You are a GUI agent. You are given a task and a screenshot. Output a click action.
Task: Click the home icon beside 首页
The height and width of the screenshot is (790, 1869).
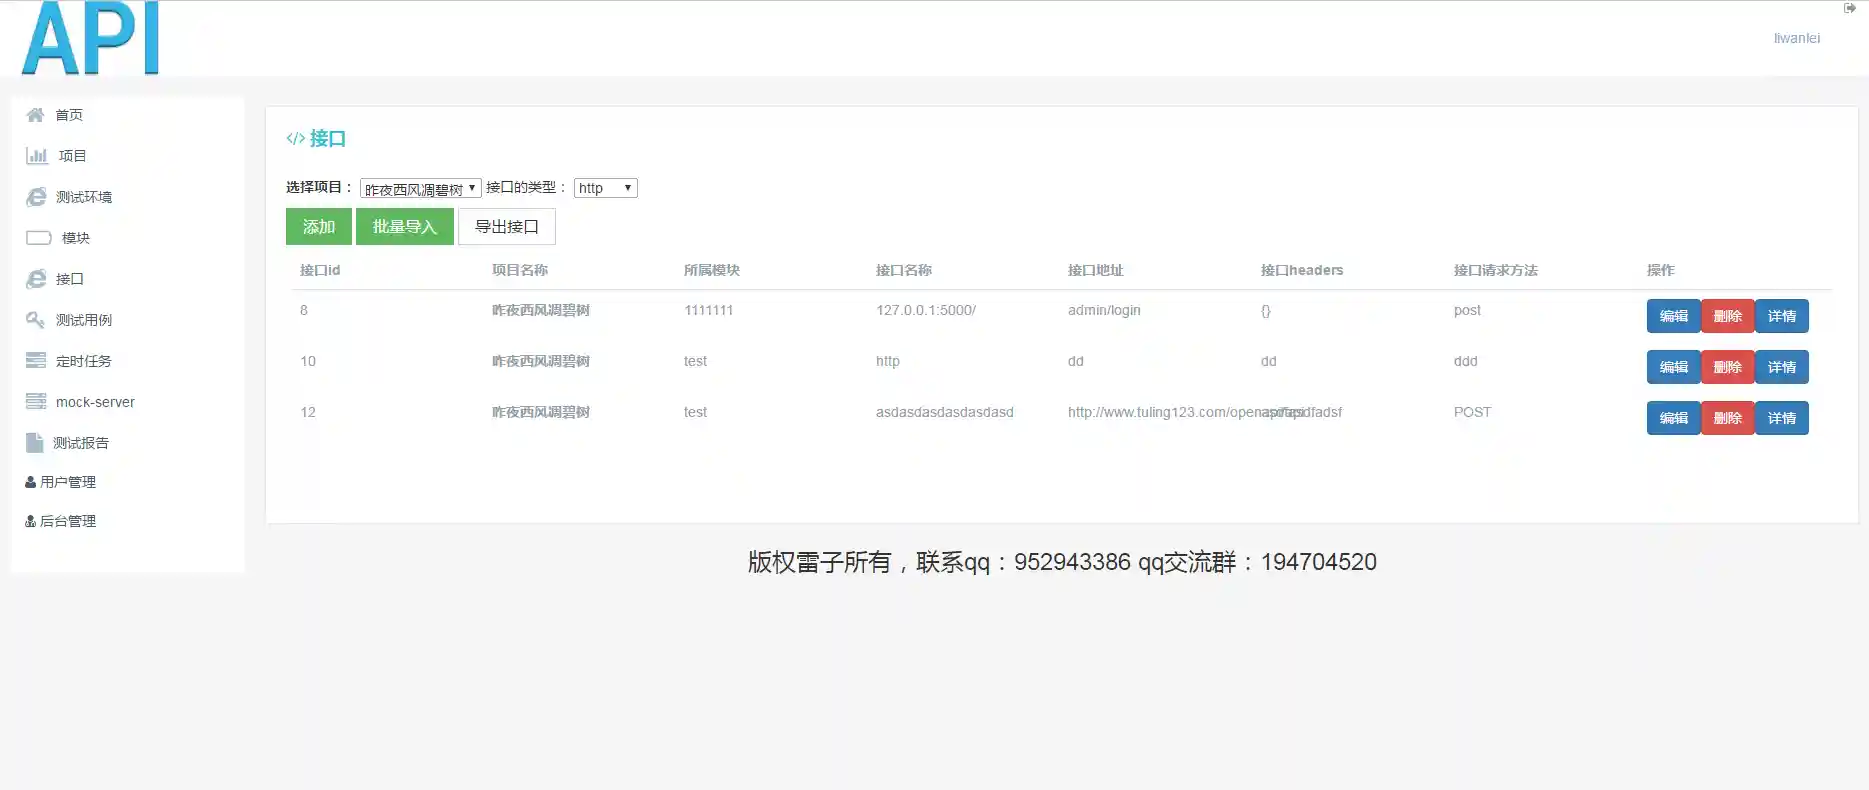pos(35,115)
